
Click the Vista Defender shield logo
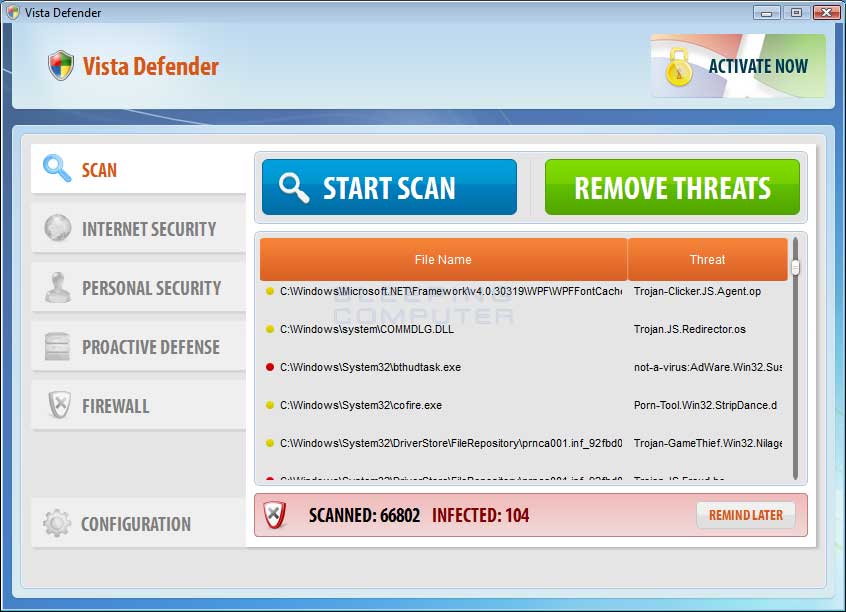[x=60, y=66]
